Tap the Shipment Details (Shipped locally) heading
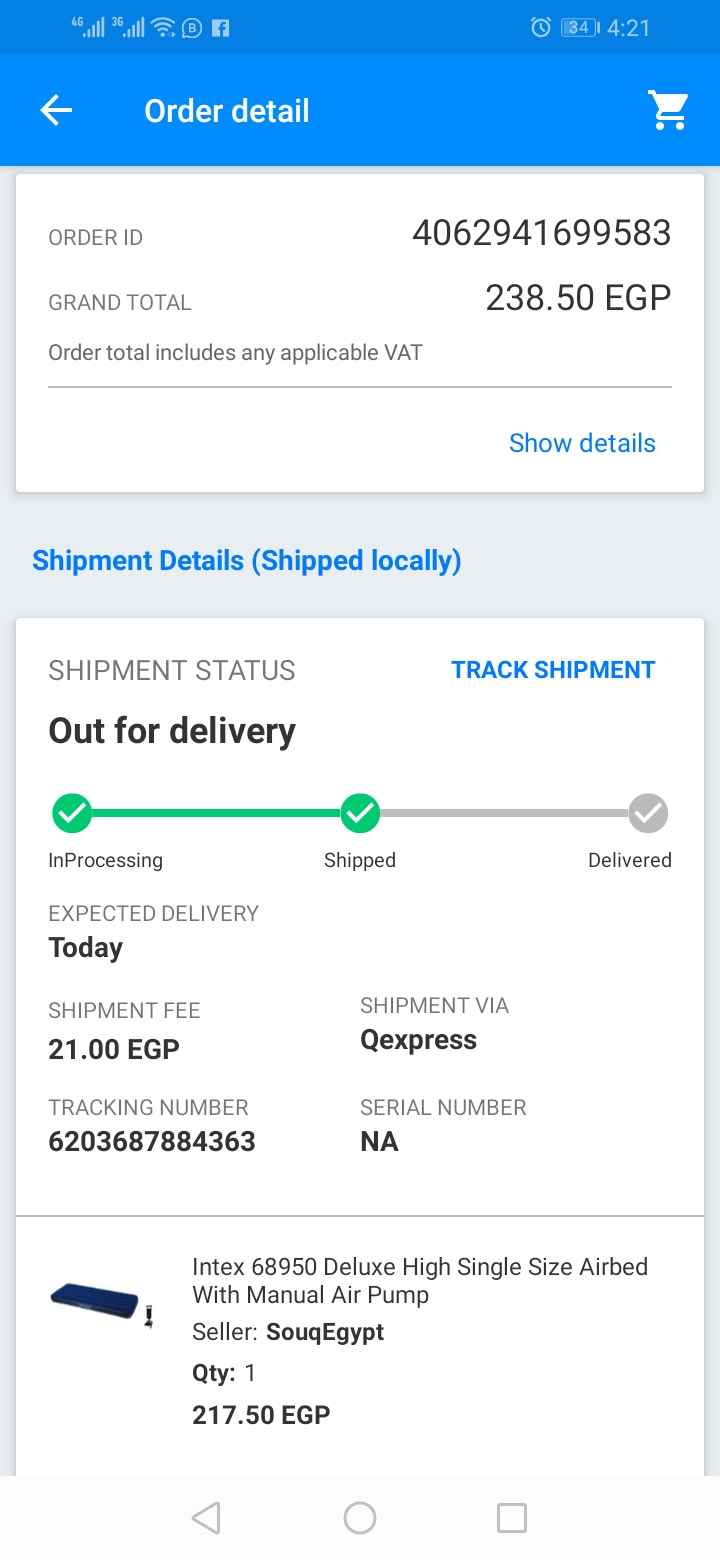The height and width of the screenshot is (1560, 720). pos(247,561)
